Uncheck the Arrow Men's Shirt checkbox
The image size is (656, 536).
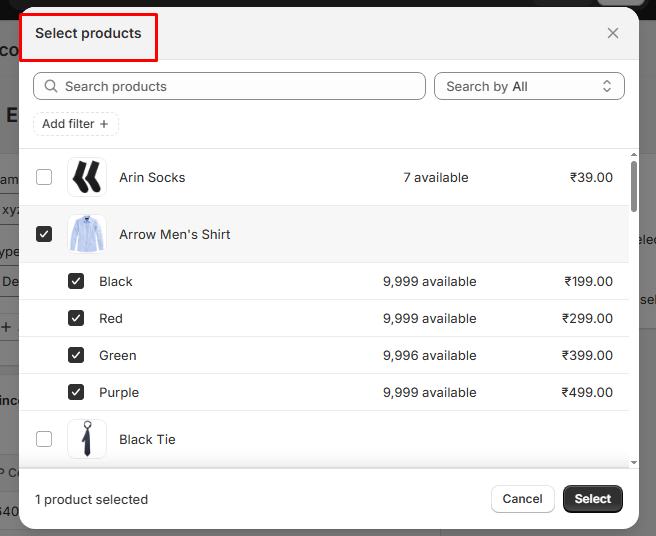pyautogui.click(x=44, y=234)
